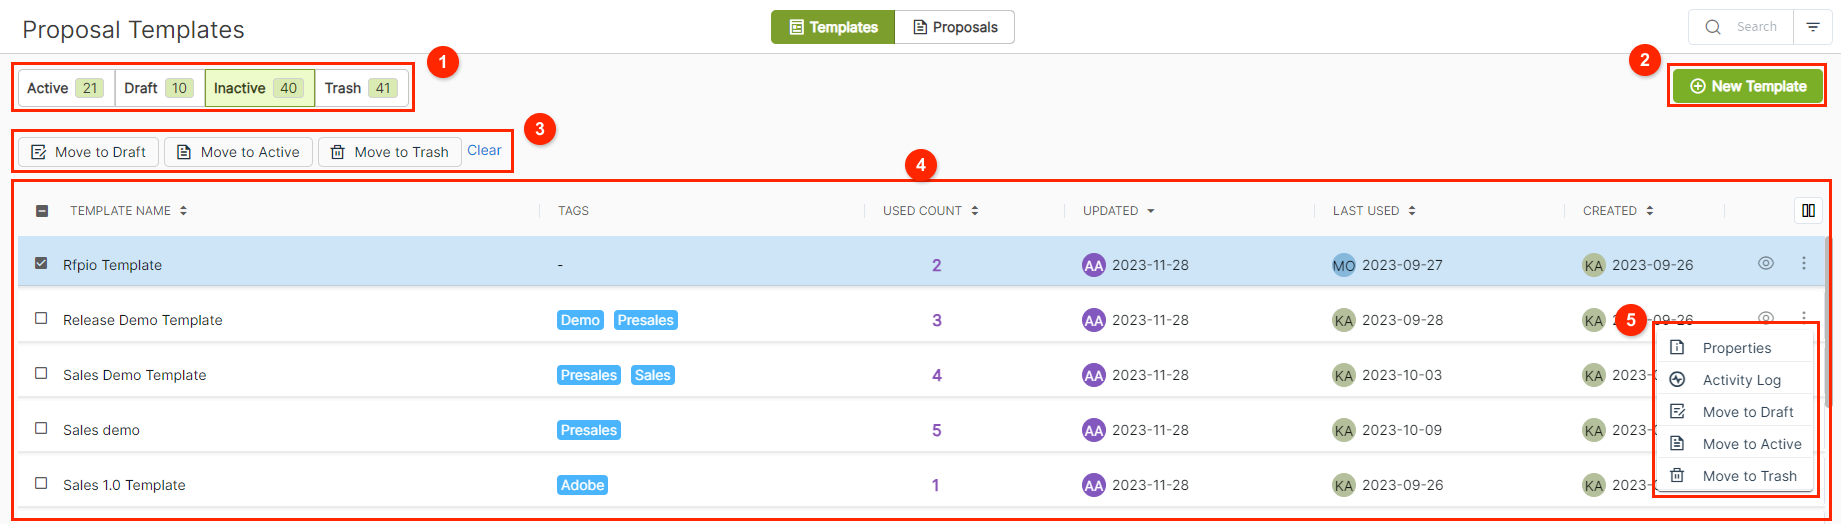Click the Demo tag on Release Demo Template
Screen dimensions: 1841x524
[580, 320]
